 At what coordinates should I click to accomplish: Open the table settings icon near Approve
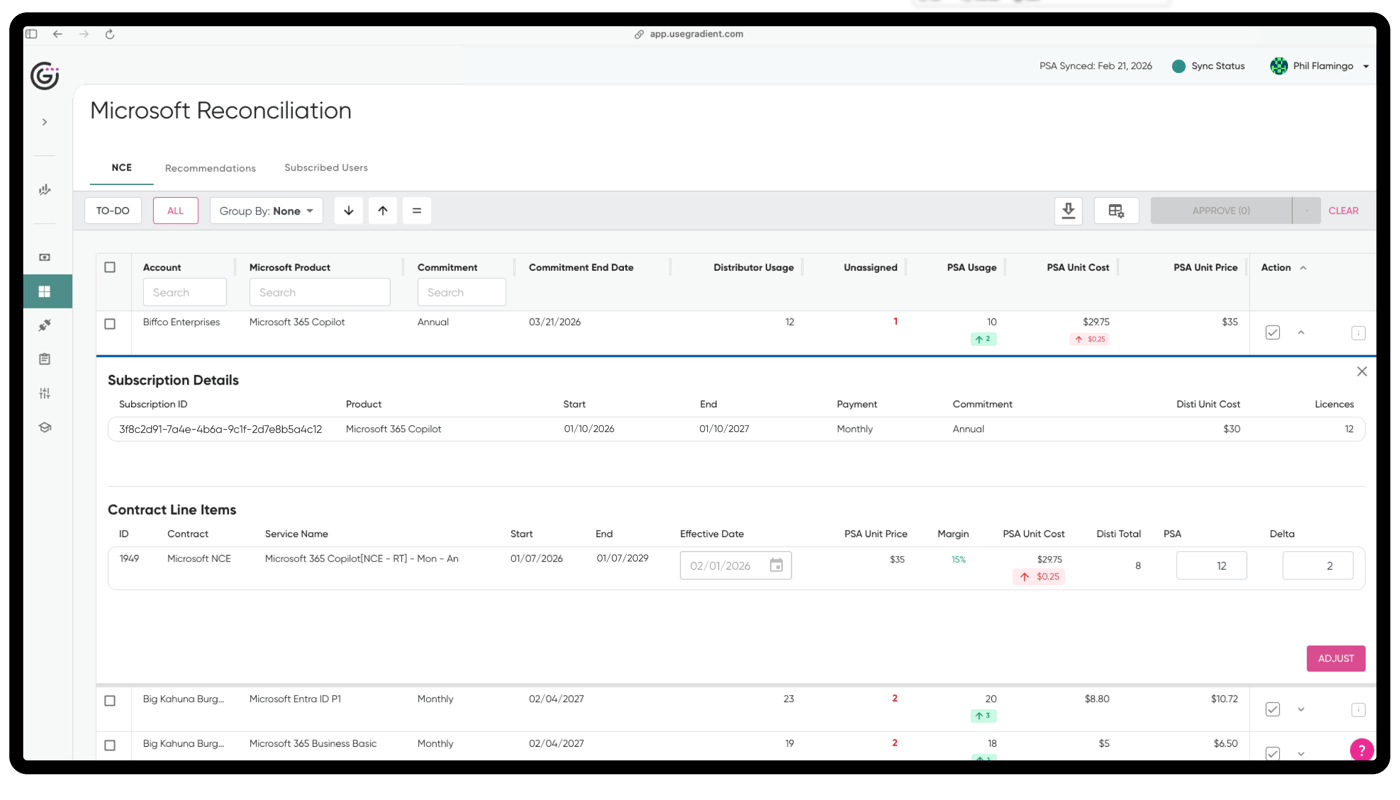[x=1116, y=210]
